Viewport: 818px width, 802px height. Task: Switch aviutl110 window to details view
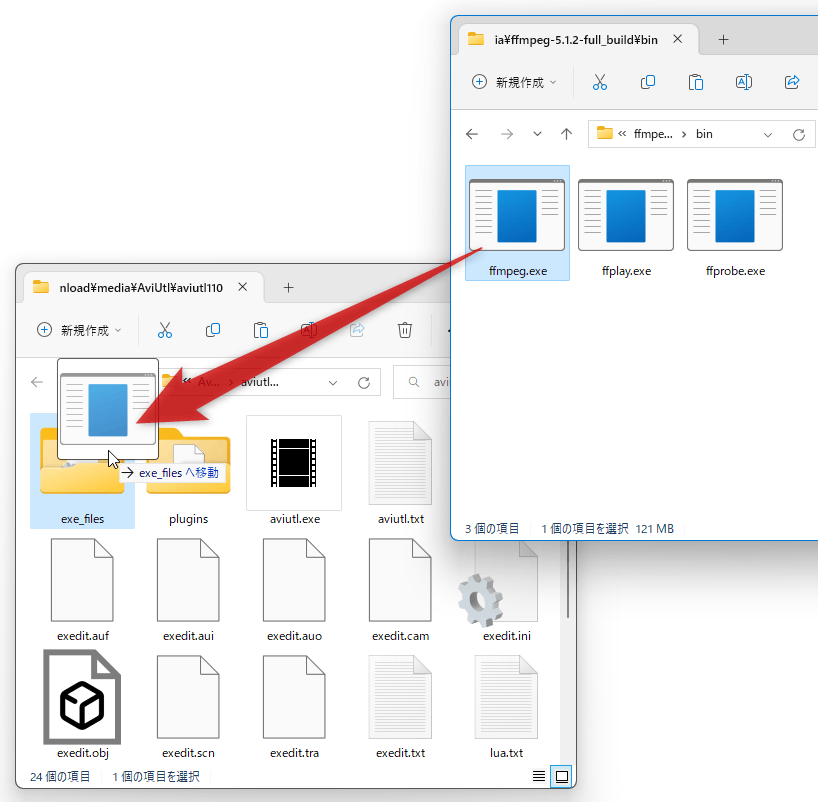(x=539, y=776)
